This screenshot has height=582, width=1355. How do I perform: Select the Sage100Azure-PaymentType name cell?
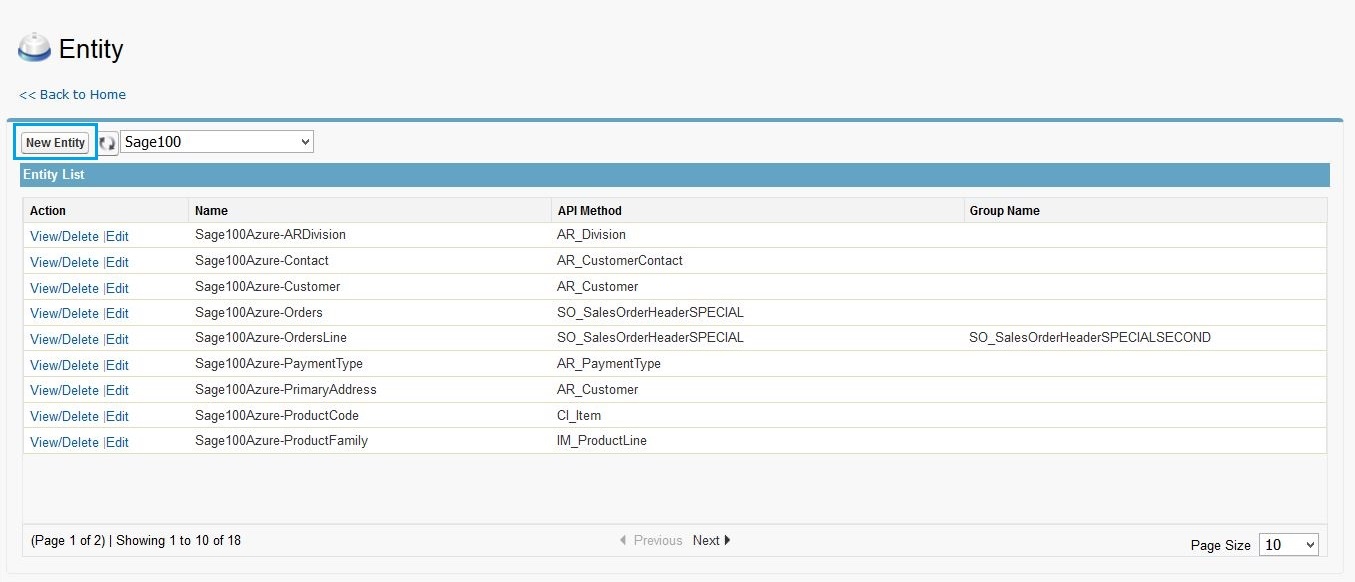pyautogui.click(x=370, y=363)
